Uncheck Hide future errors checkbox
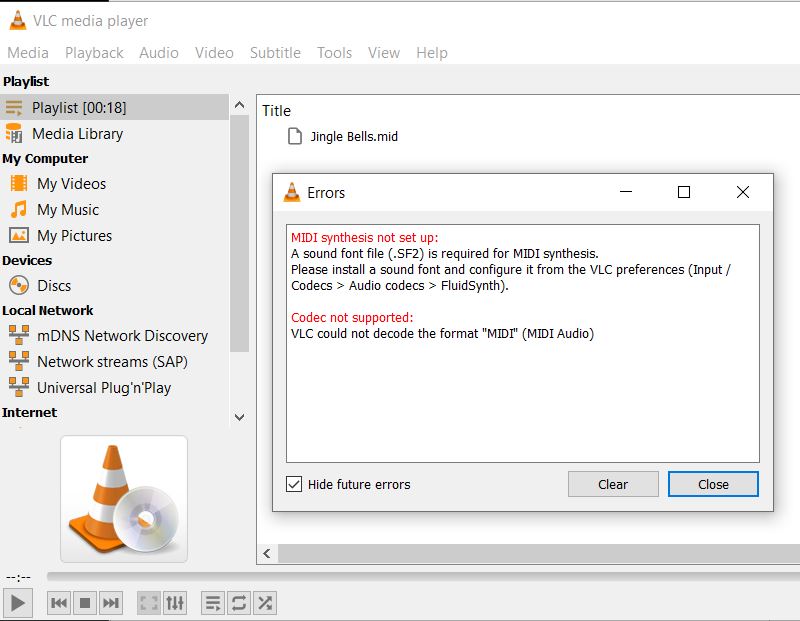The image size is (800, 621). (x=294, y=484)
